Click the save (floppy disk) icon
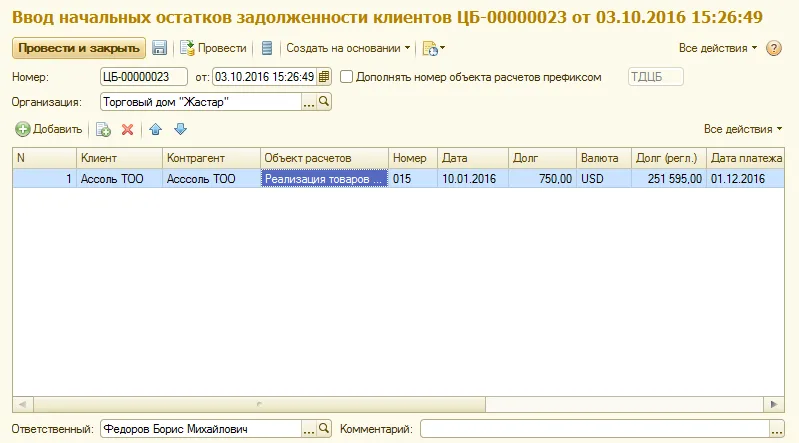This screenshot has height=443, width=799. [x=159, y=48]
